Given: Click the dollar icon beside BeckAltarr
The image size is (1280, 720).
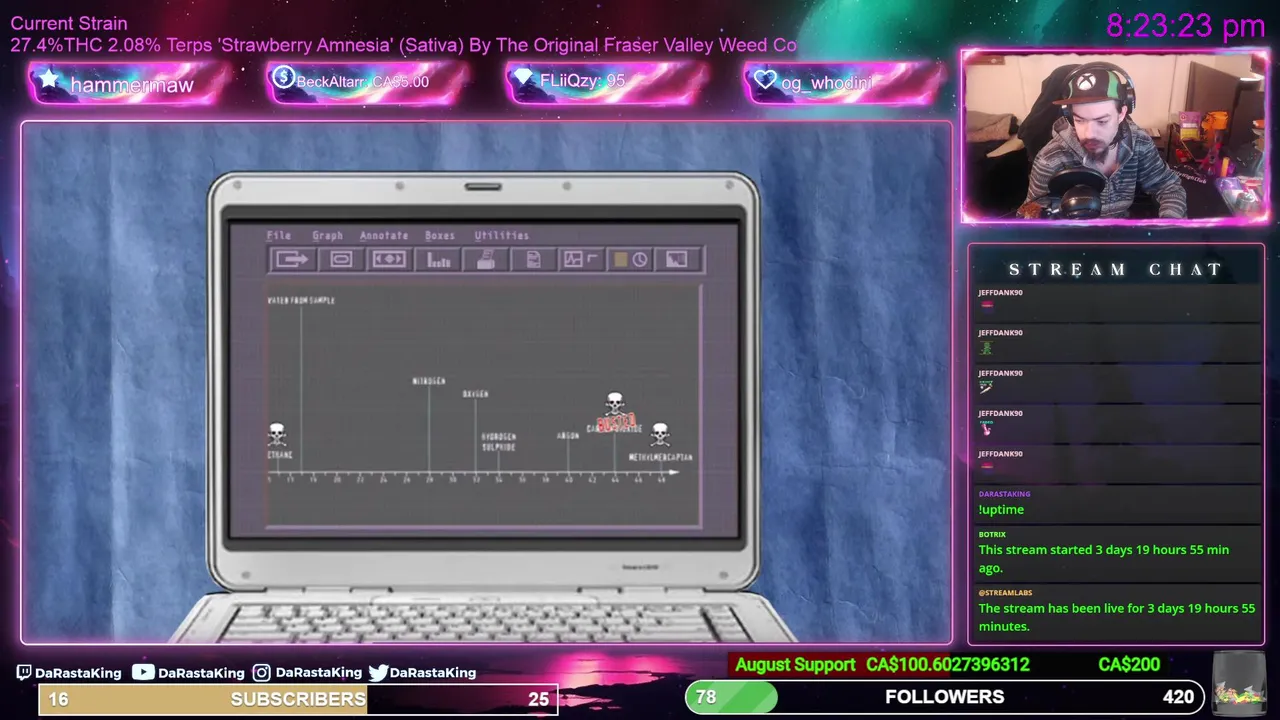Looking at the screenshot, I should click(x=283, y=78).
